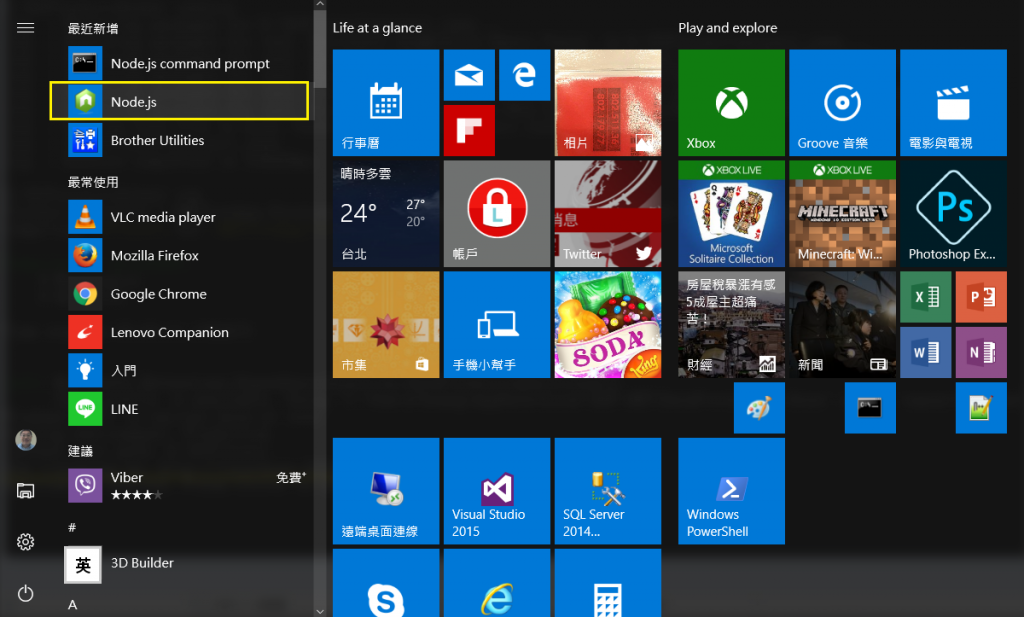Launch the Word tile
The height and width of the screenshot is (617, 1024).
coord(925,353)
